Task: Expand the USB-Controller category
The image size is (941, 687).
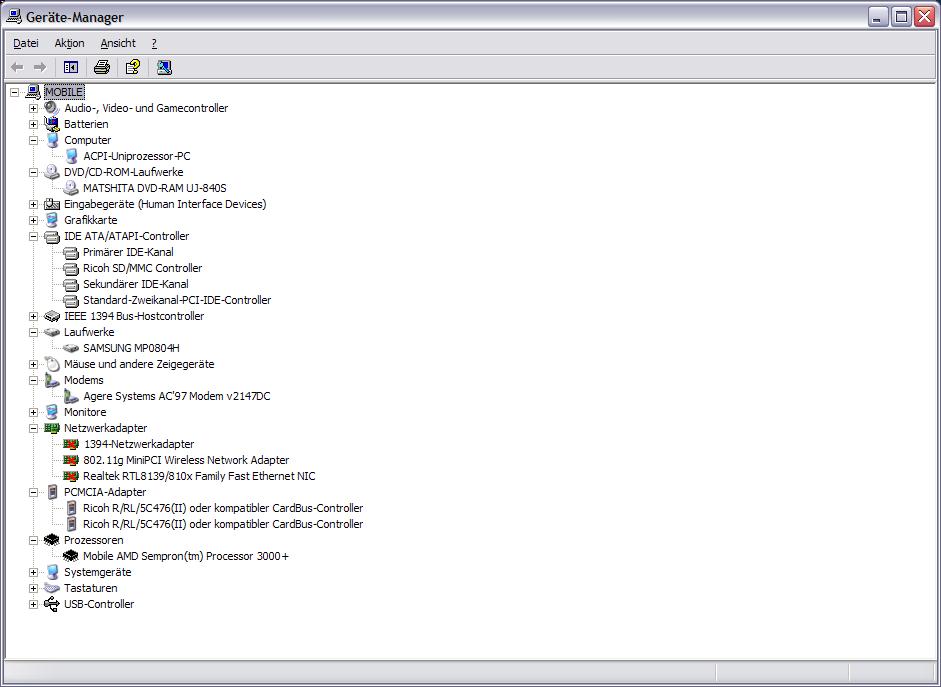Action: (34, 604)
